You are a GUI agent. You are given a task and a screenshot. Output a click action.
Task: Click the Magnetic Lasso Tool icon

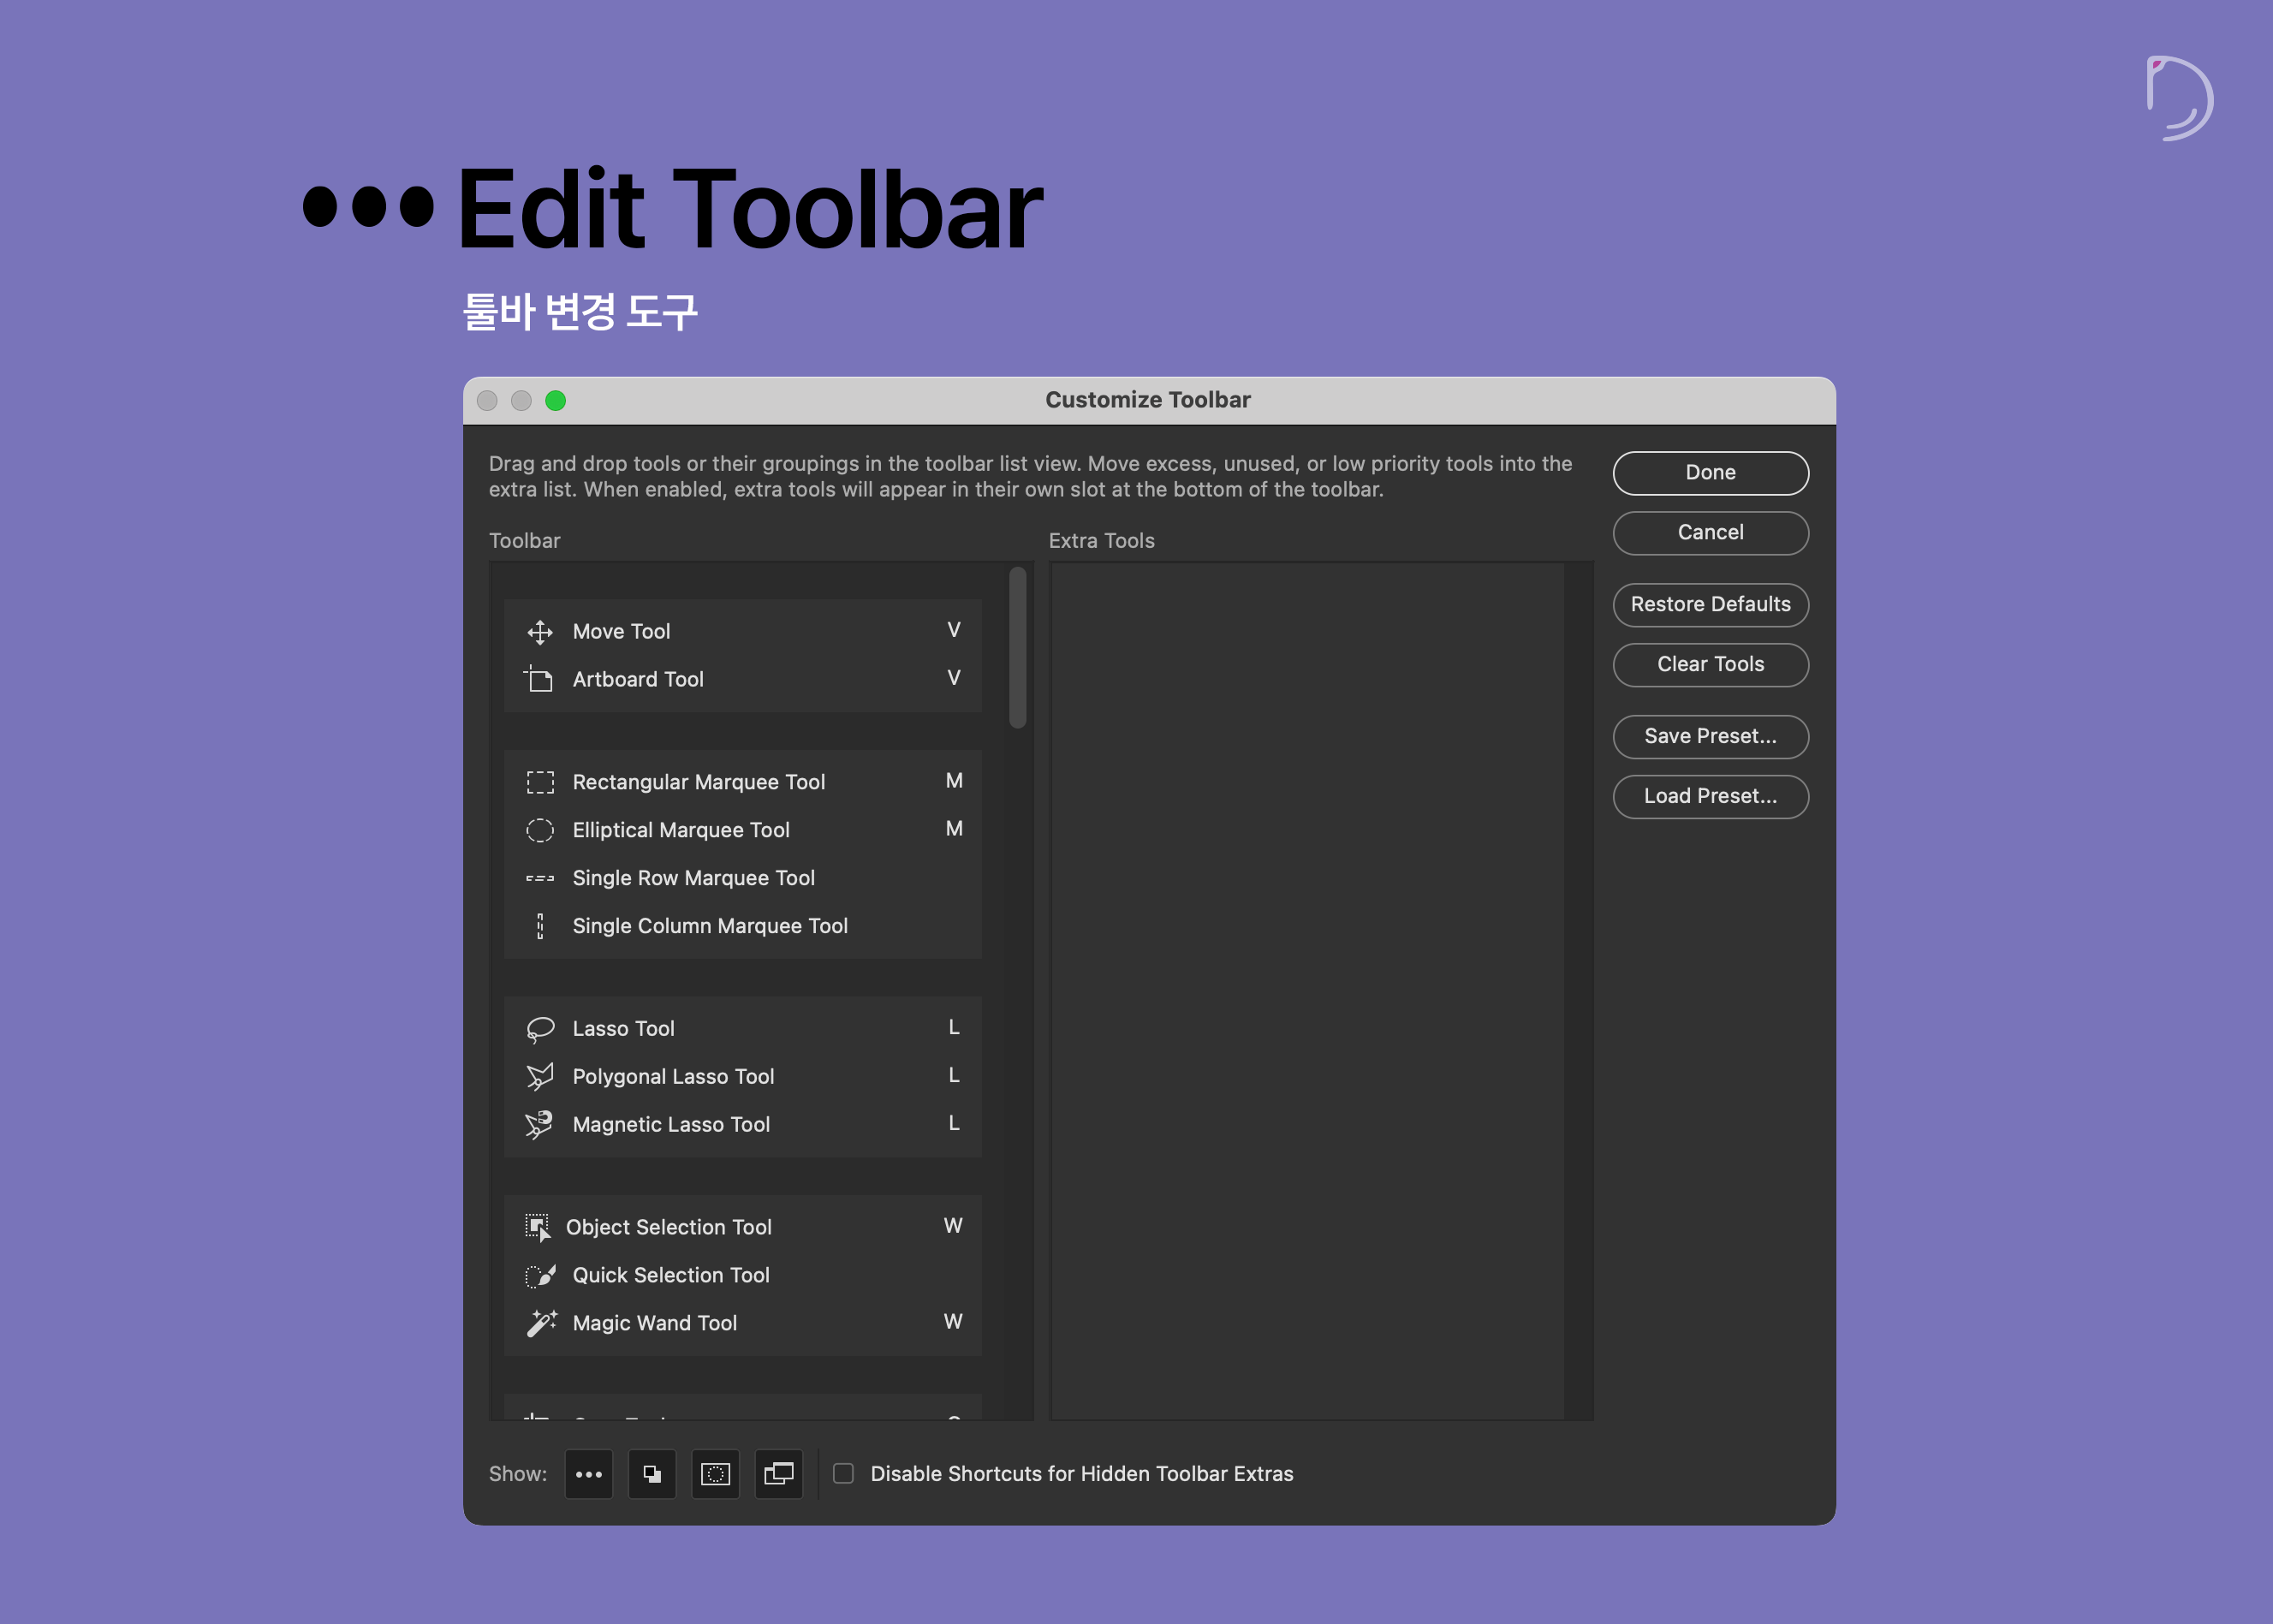(x=540, y=1125)
